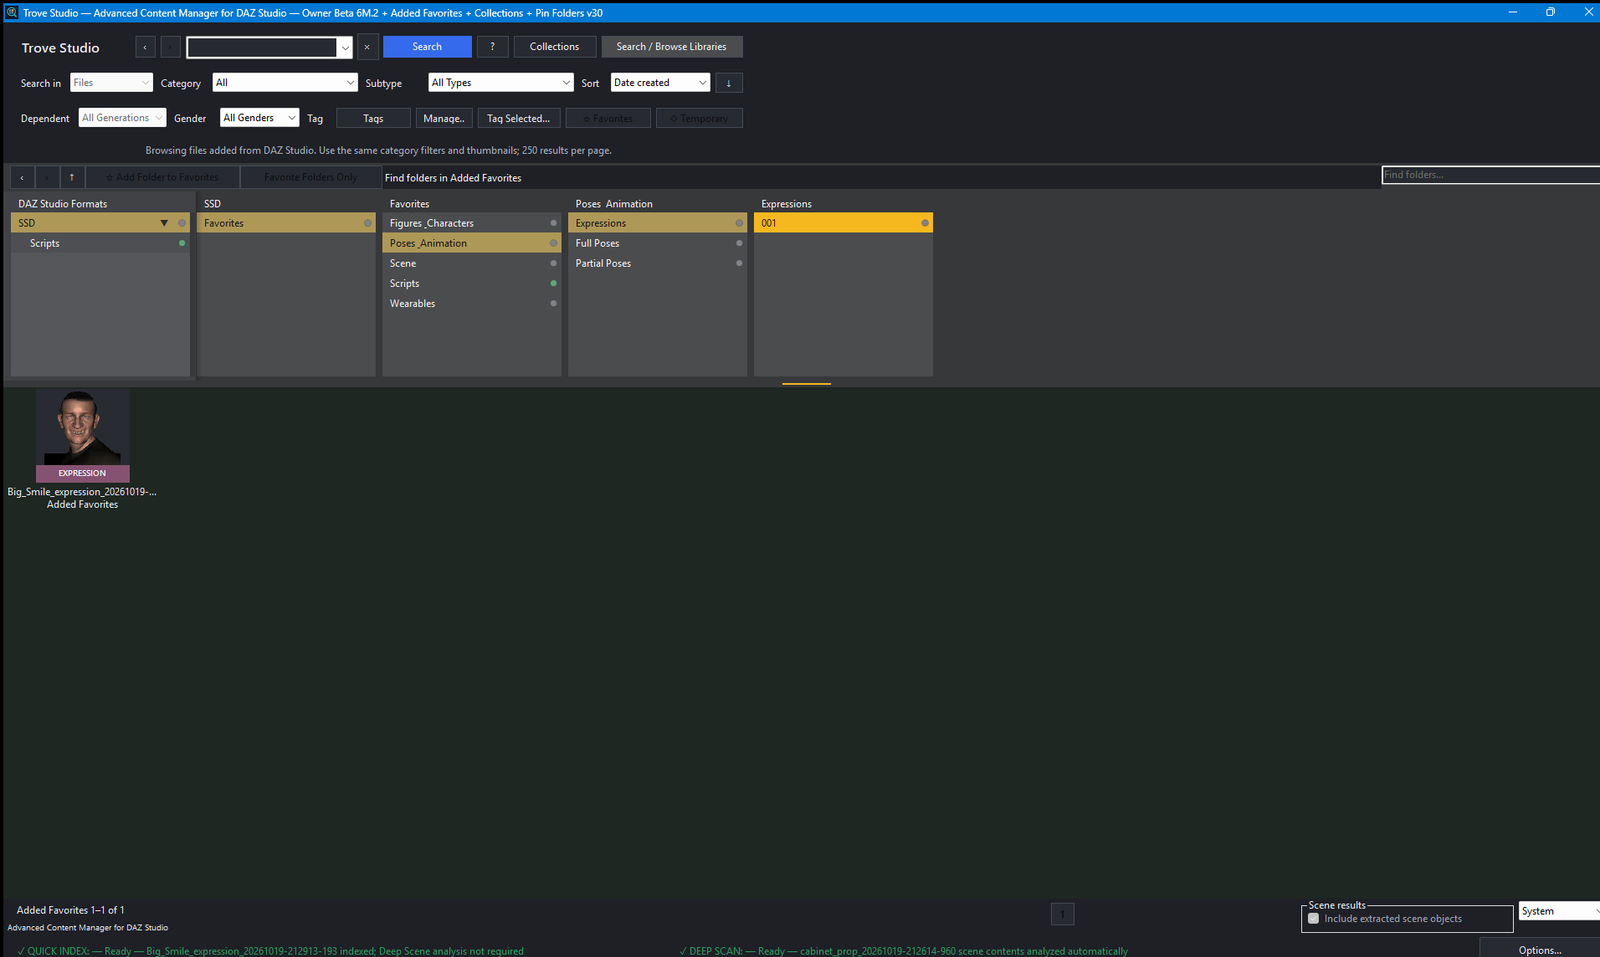Image resolution: width=1600 pixels, height=957 pixels.
Task: Go up one folder level
Action: [x=72, y=177]
